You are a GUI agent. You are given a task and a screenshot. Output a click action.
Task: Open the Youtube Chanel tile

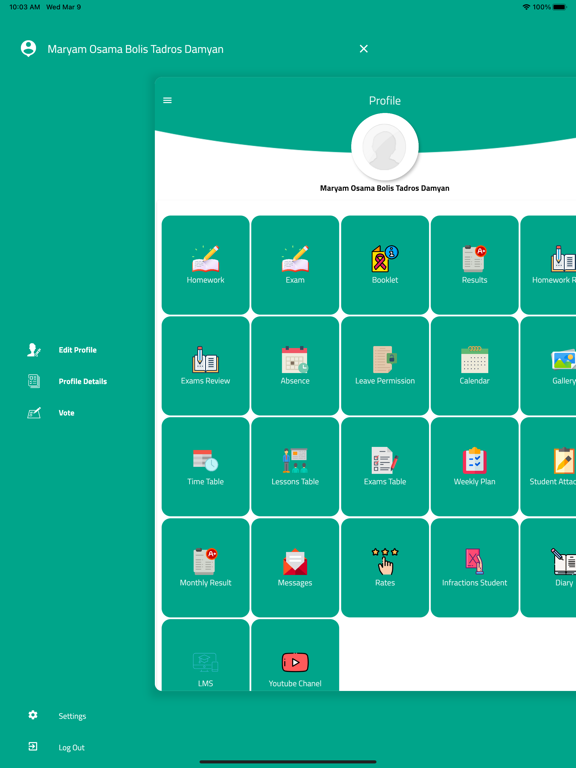point(295,655)
